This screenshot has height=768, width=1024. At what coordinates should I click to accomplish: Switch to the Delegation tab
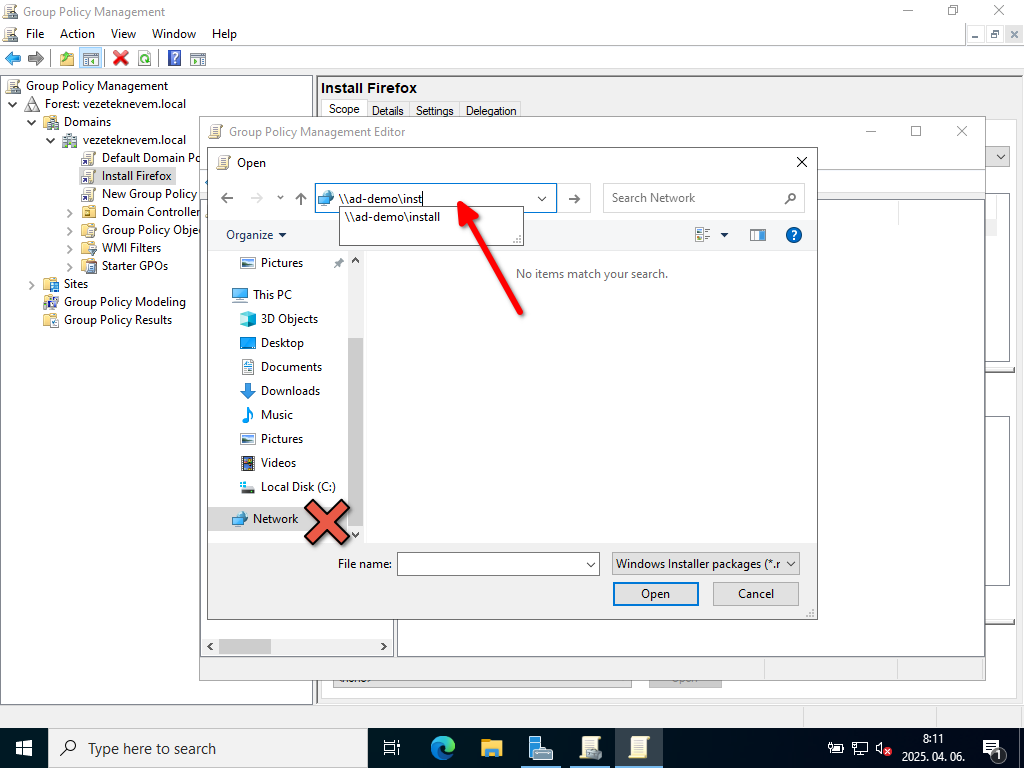(491, 111)
